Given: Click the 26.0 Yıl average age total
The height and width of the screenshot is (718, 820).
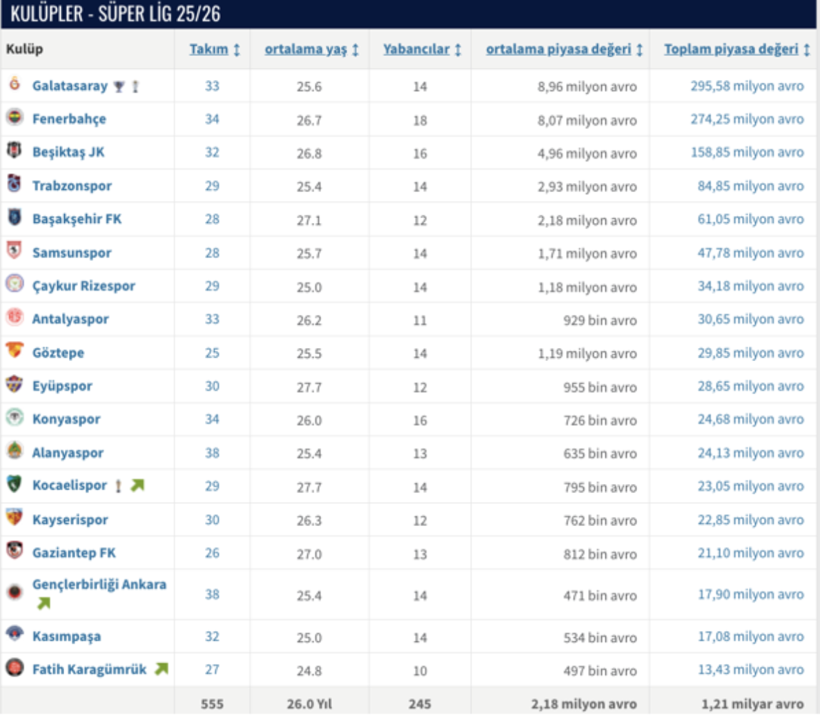Looking at the screenshot, I should tap(309, 704).
